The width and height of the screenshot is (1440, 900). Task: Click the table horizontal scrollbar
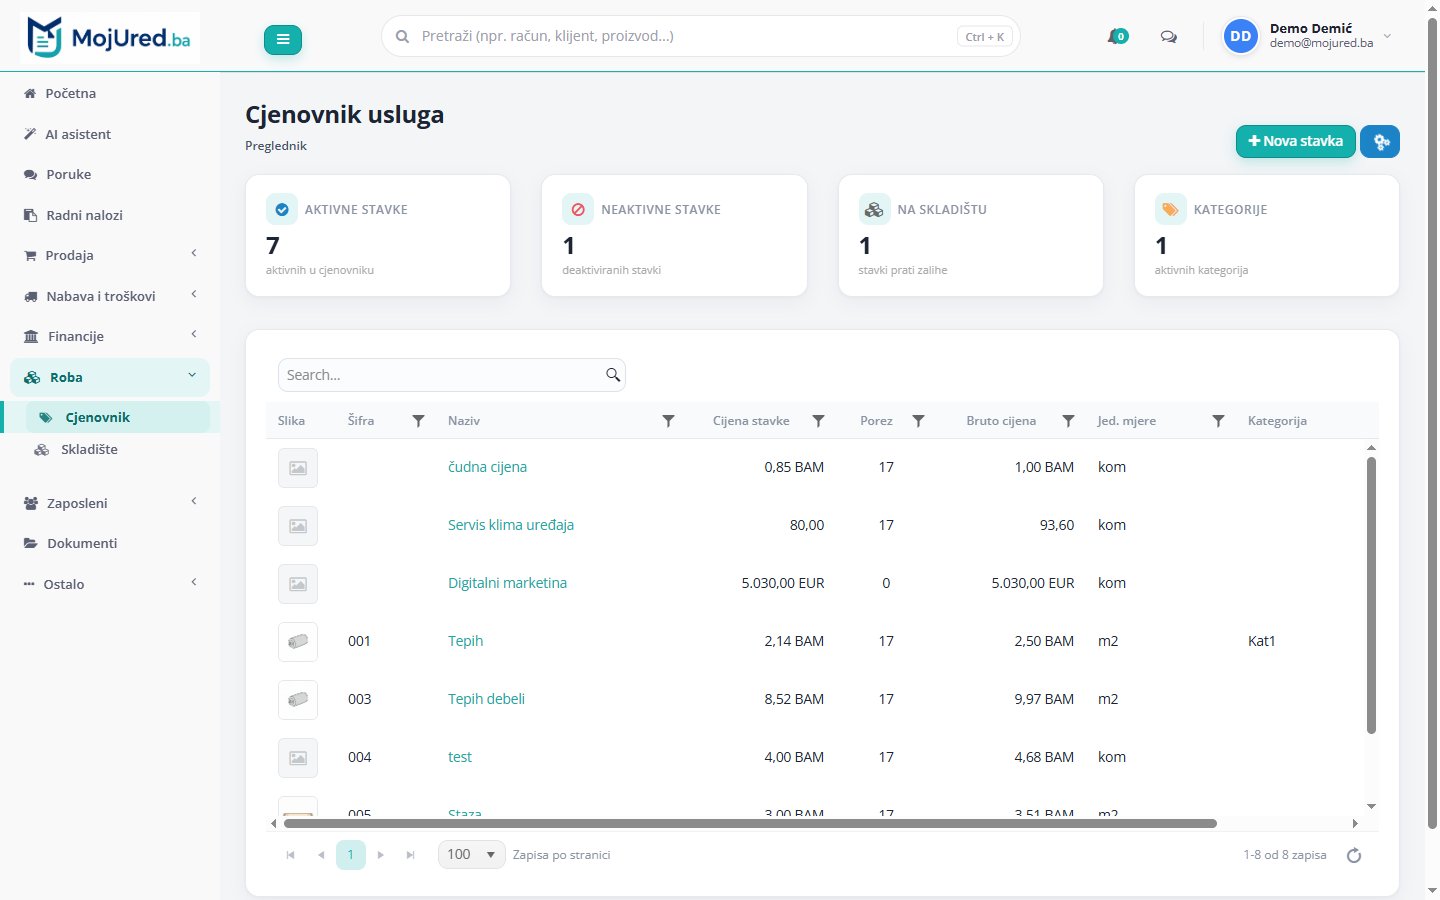(750, 824)
